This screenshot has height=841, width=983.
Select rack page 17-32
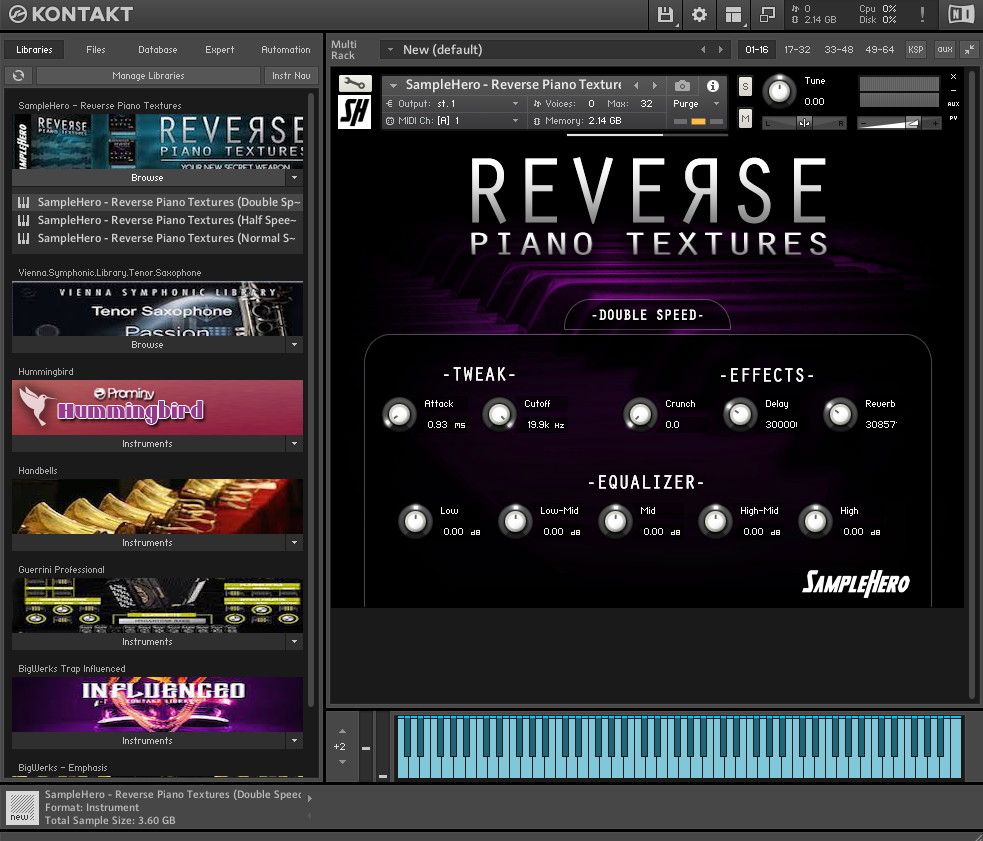pyautogui.click(x=797, y=50)
